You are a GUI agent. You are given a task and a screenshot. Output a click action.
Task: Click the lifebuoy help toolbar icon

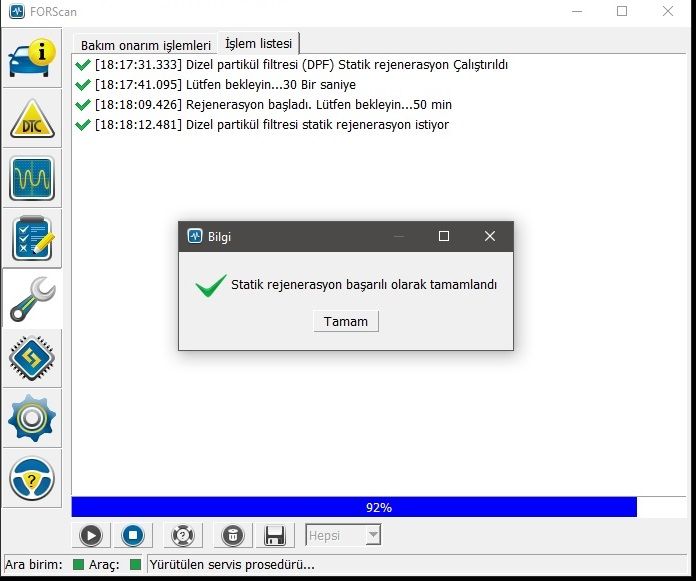point(183,535)
